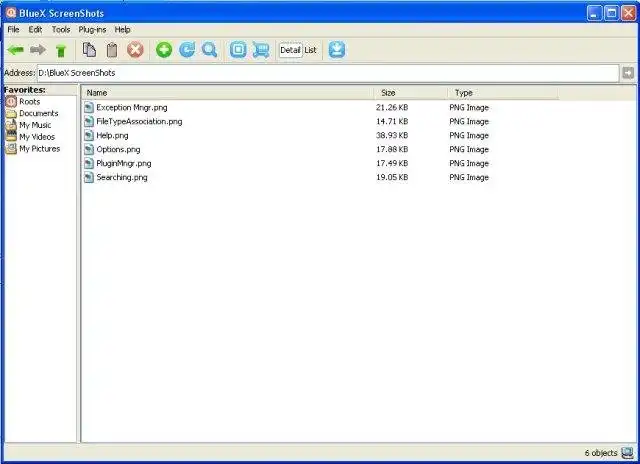Click the Exception Mngr.png file icon
Image resolution: width=640 pixels, height=464 pixels.
pyautogui.click(x=89, y=108)
